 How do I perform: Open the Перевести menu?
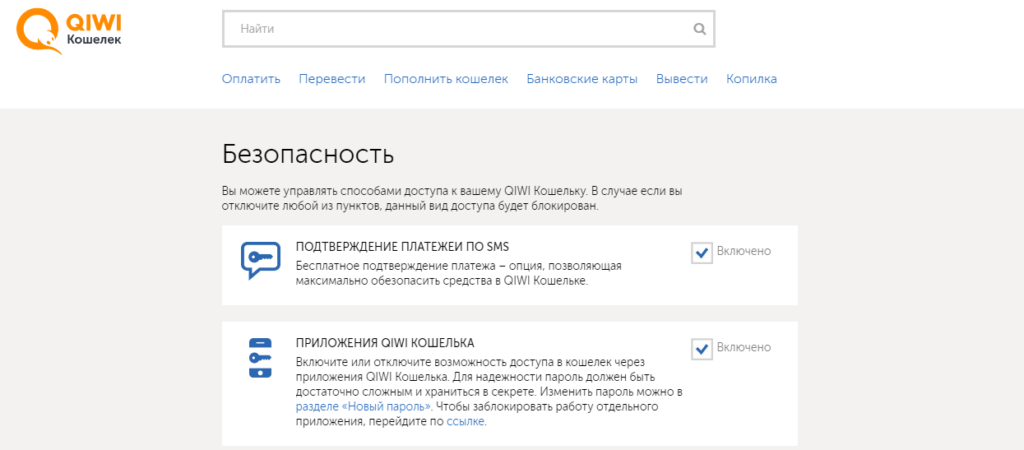point(332,79)
